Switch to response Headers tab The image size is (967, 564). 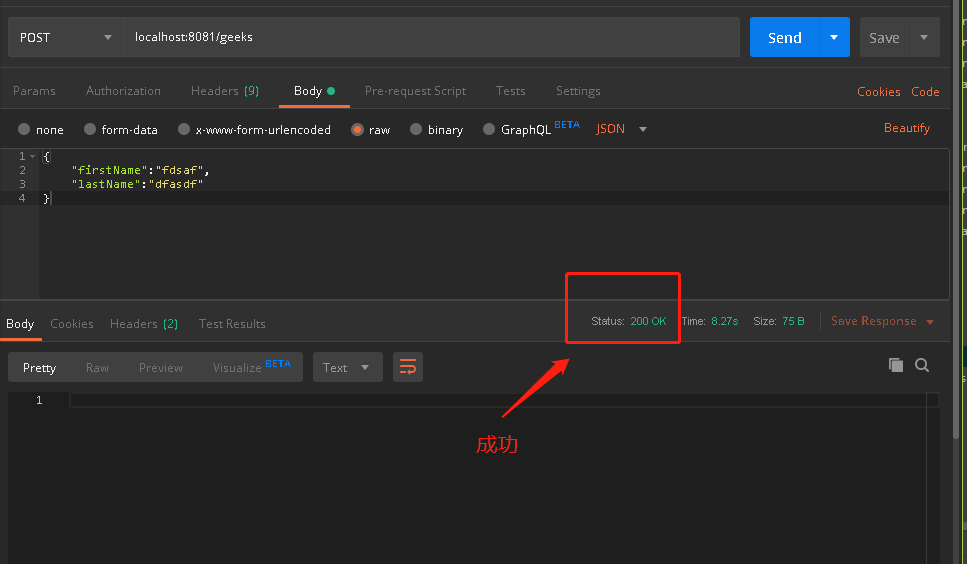(143, 324)
